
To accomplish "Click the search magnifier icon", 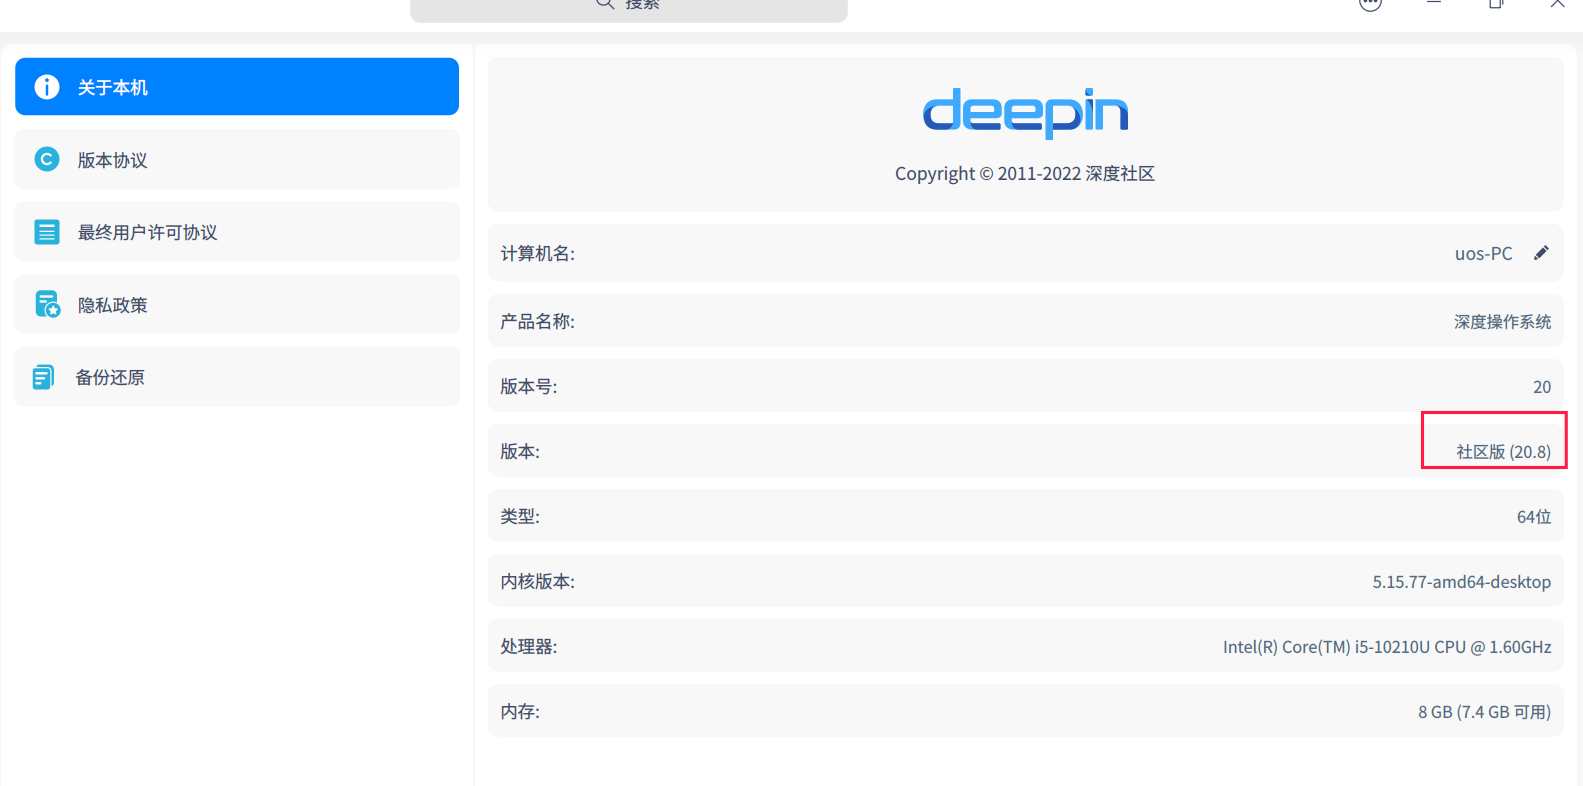I will 605,4.
